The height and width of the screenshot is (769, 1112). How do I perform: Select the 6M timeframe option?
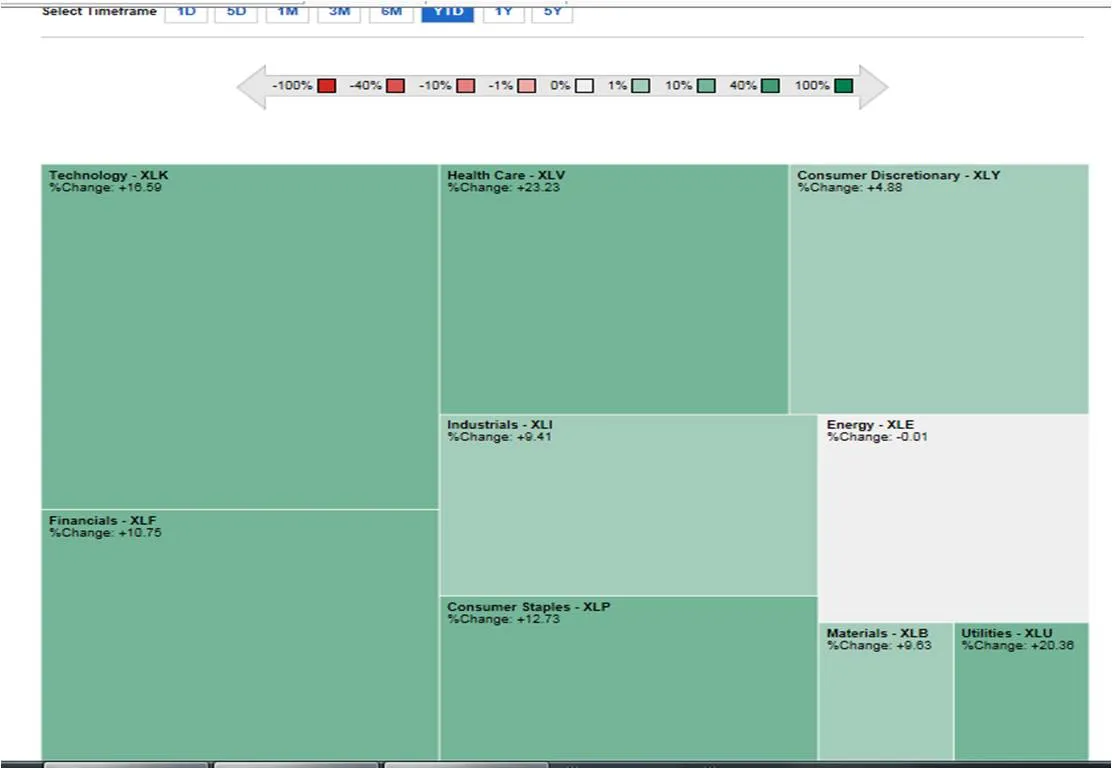coord(391,12)
